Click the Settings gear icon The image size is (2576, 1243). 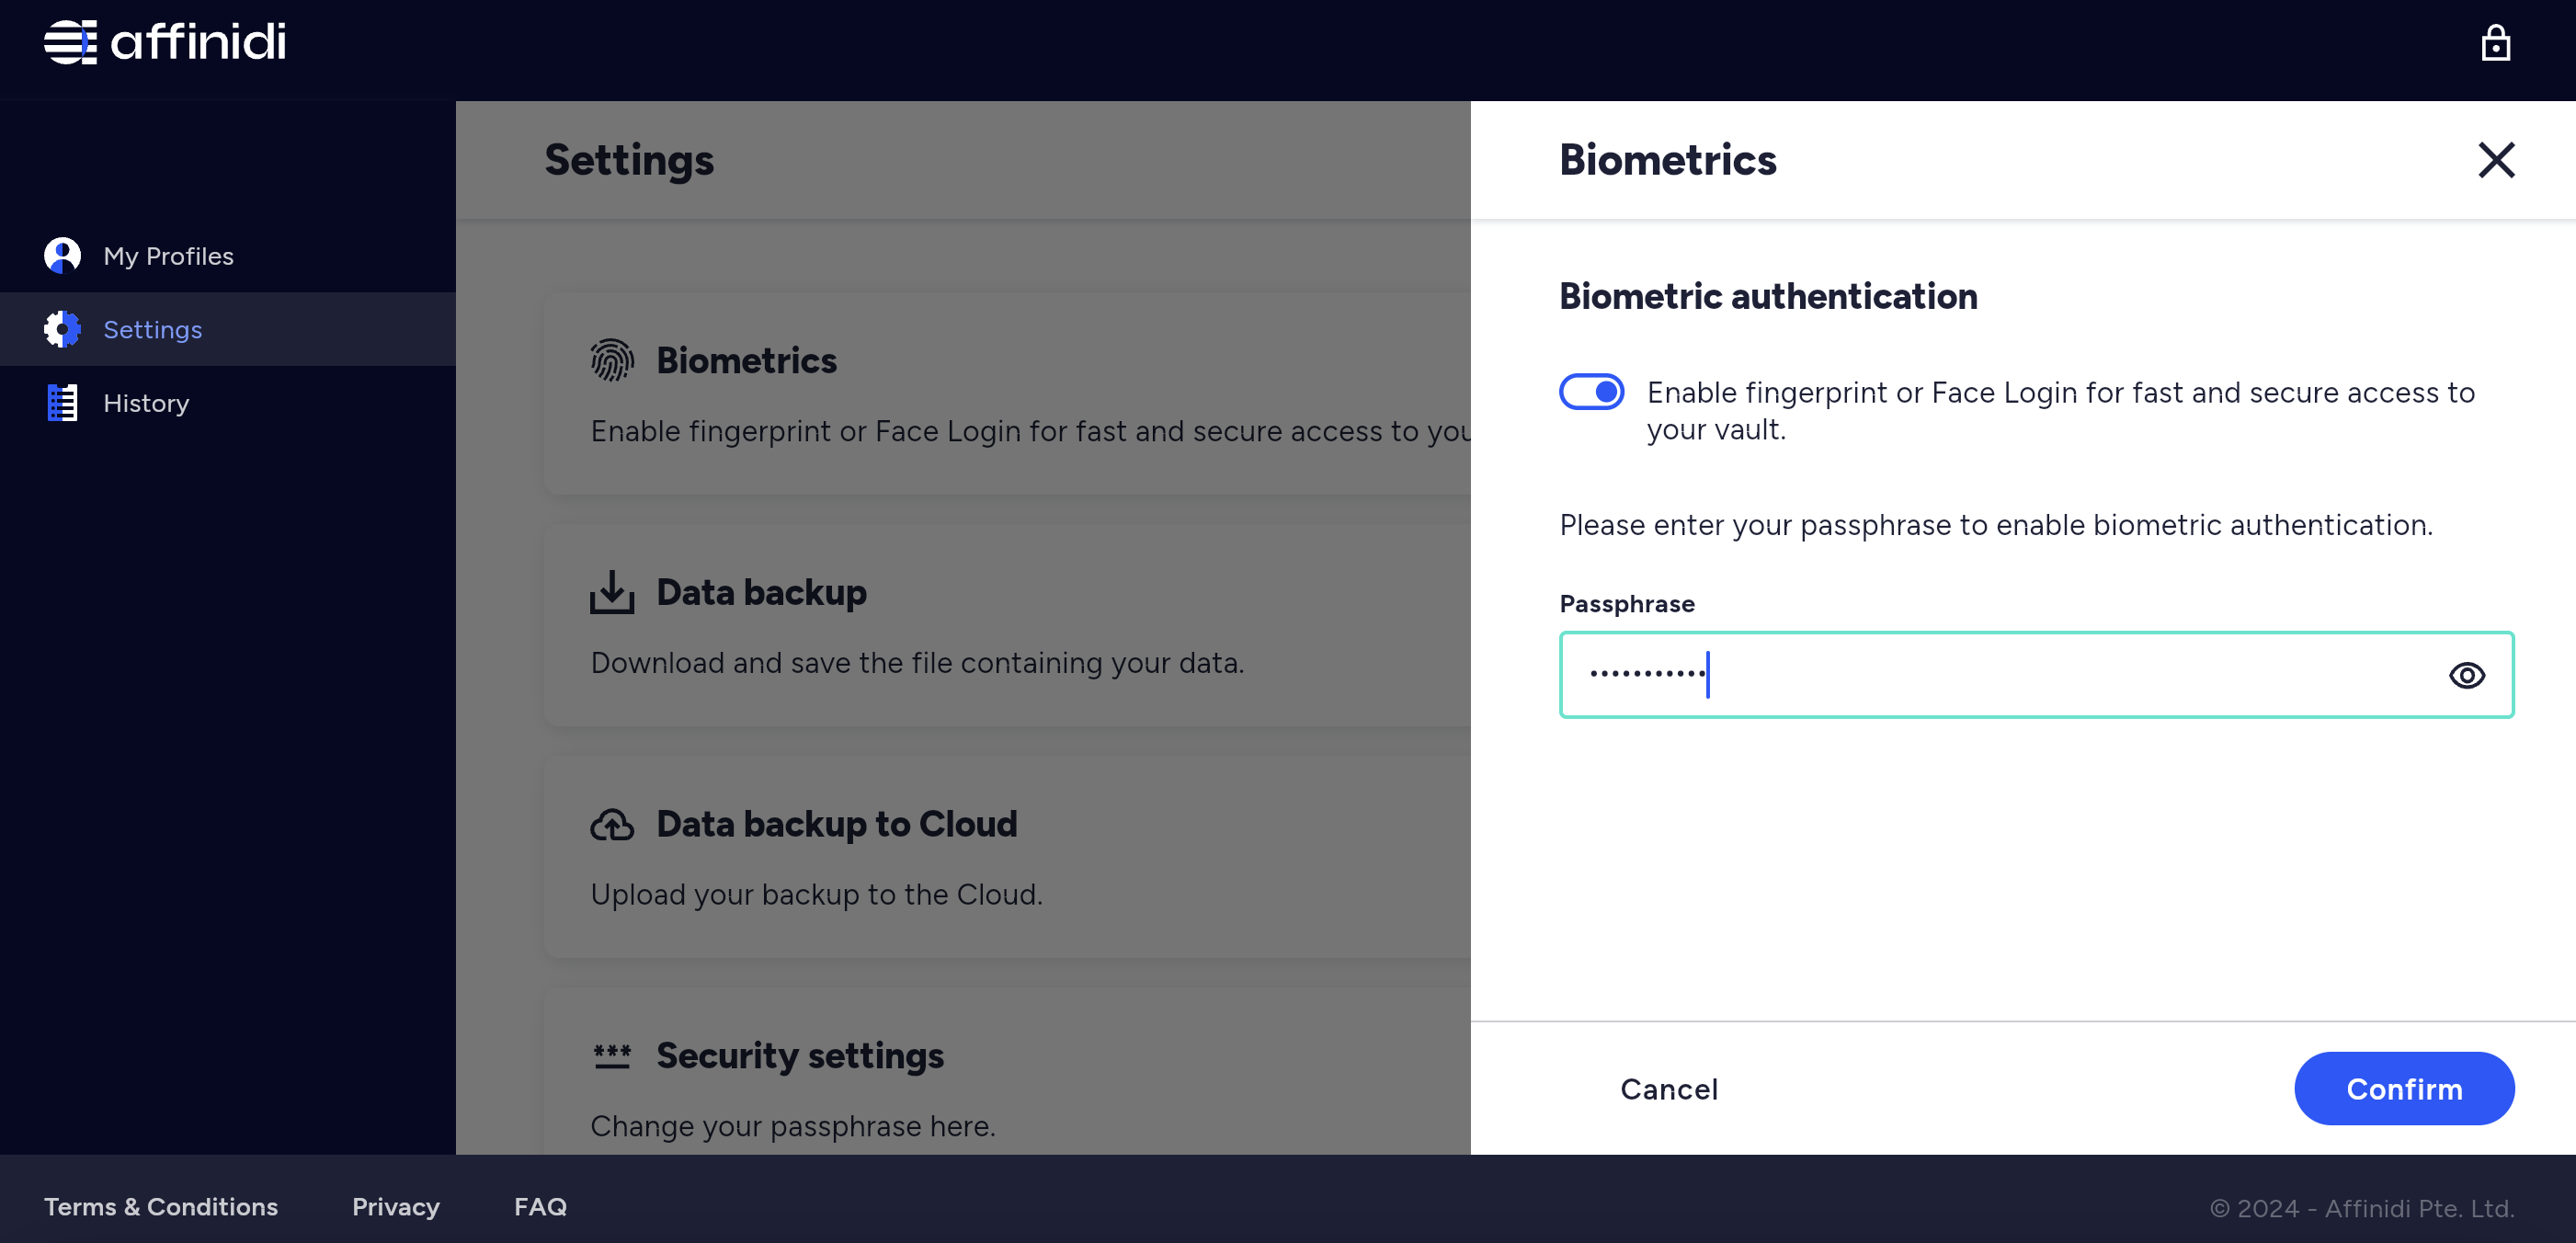(61, 328)
